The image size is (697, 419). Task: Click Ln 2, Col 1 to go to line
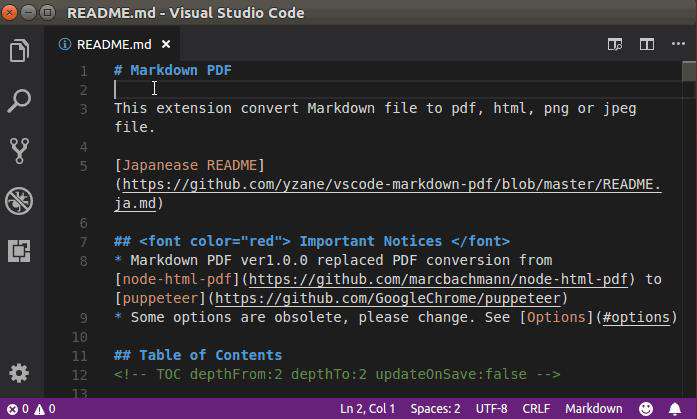pos(368,409)
